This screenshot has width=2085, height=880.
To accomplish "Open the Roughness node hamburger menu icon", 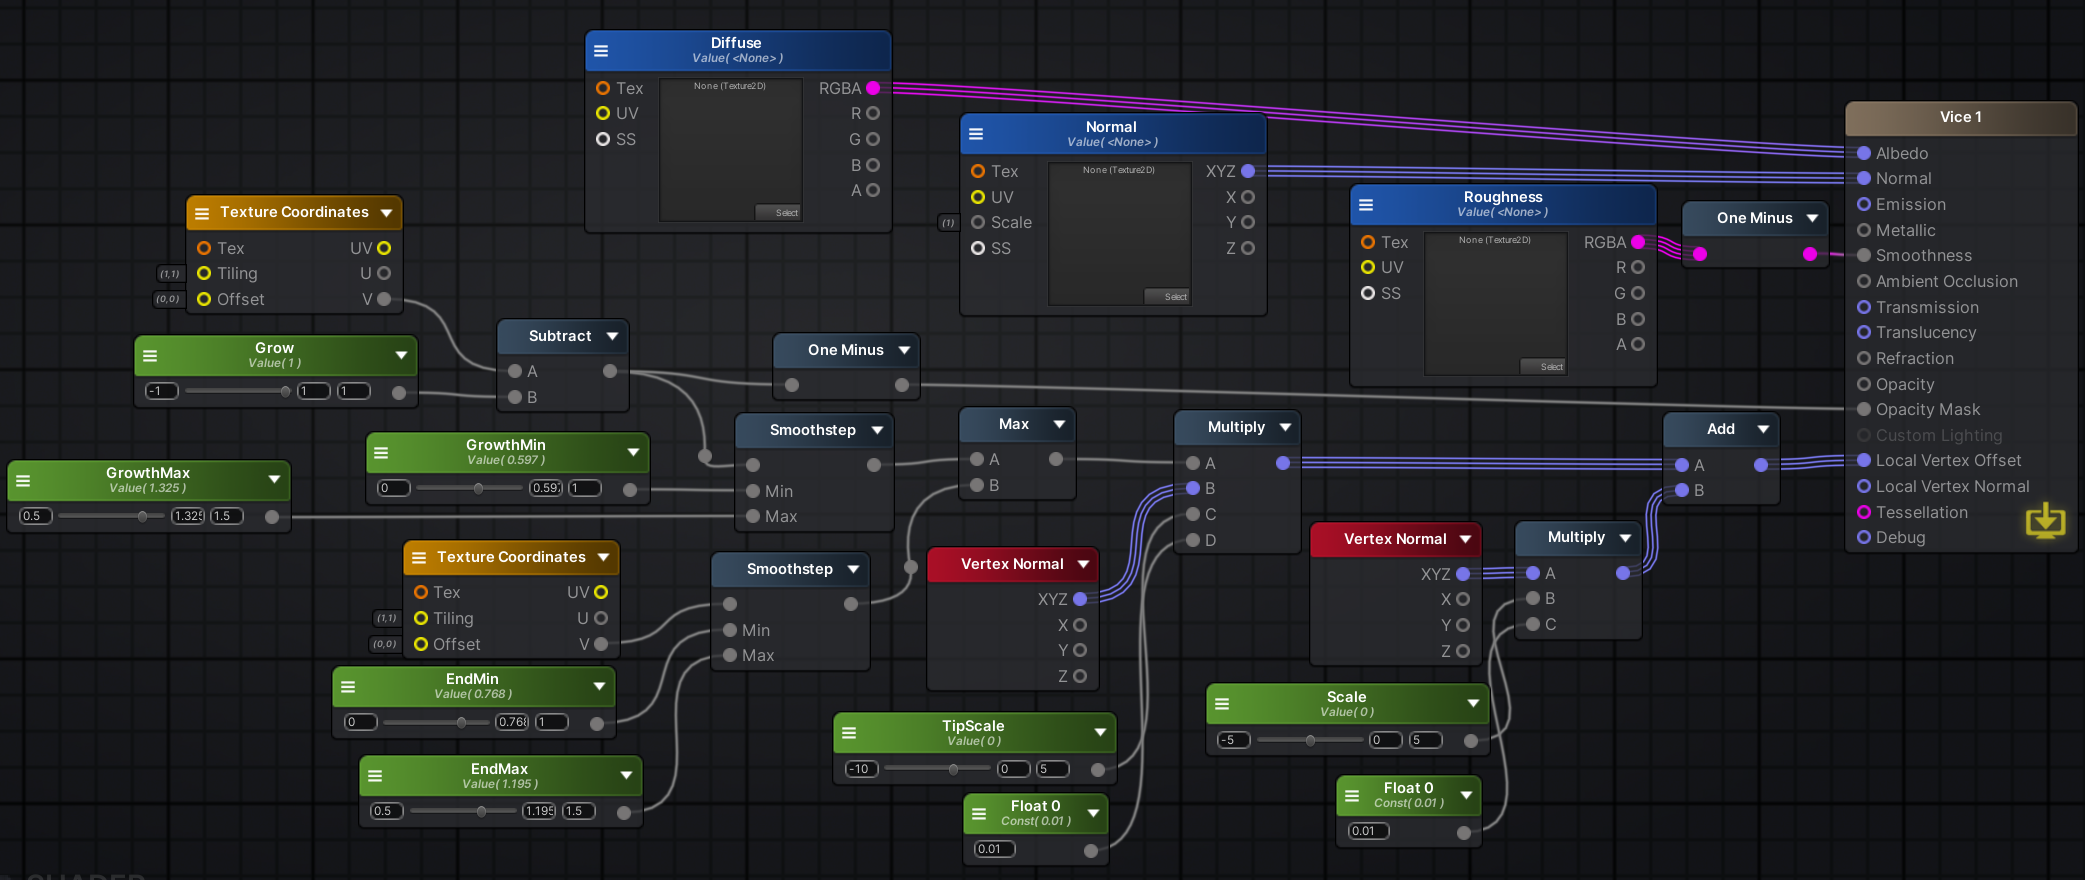I will [1366, 205].
